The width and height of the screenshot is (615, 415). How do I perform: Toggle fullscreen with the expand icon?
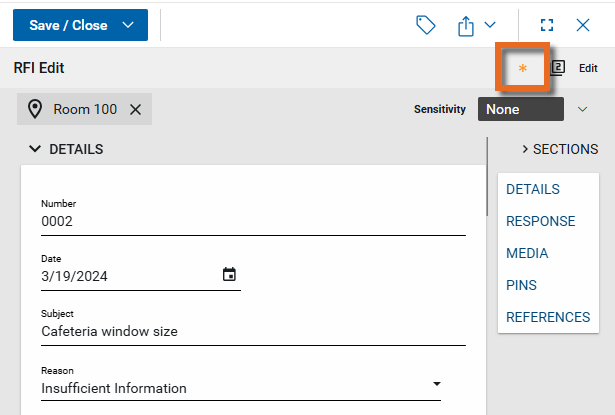[546, 25]
